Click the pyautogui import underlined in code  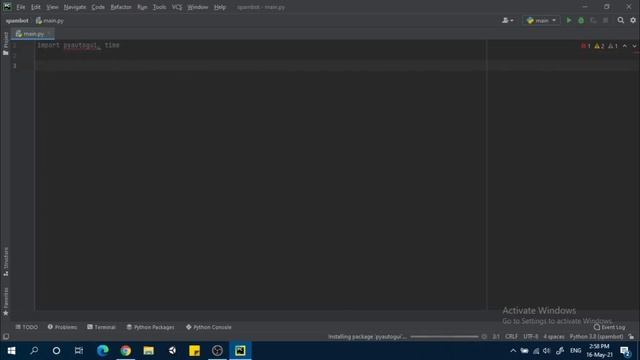[81, 45]
